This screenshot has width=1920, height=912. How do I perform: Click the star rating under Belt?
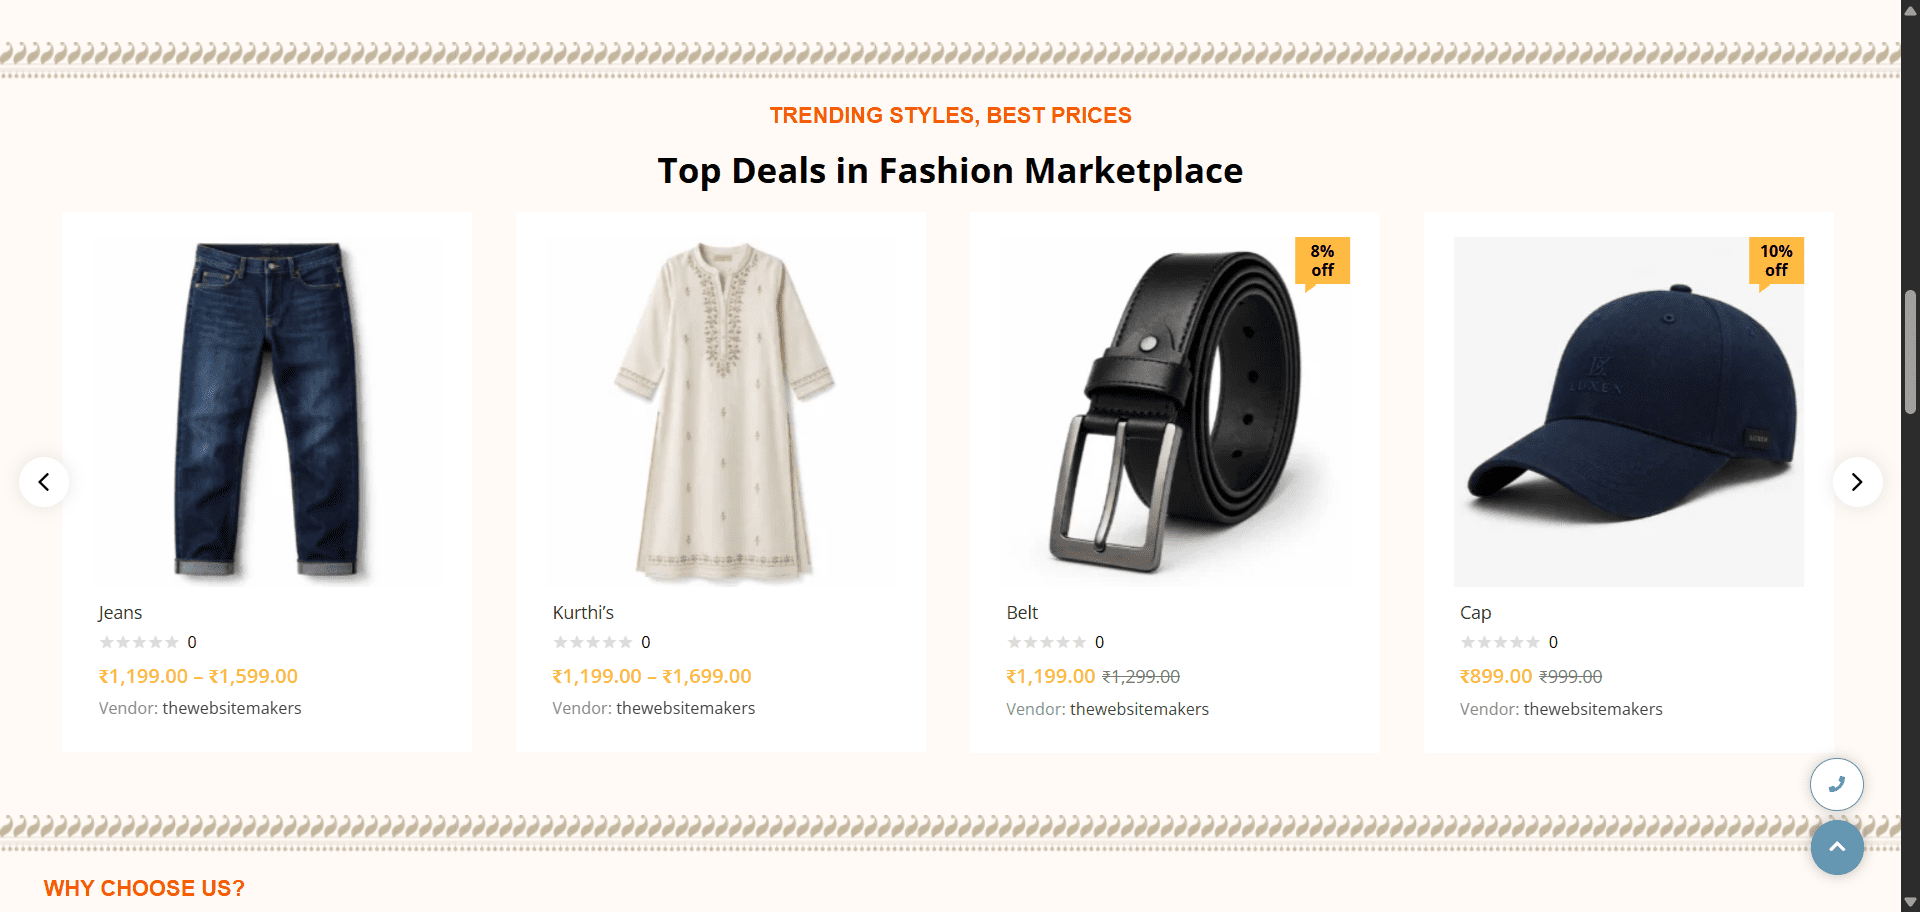click(x=1047, y=642)
